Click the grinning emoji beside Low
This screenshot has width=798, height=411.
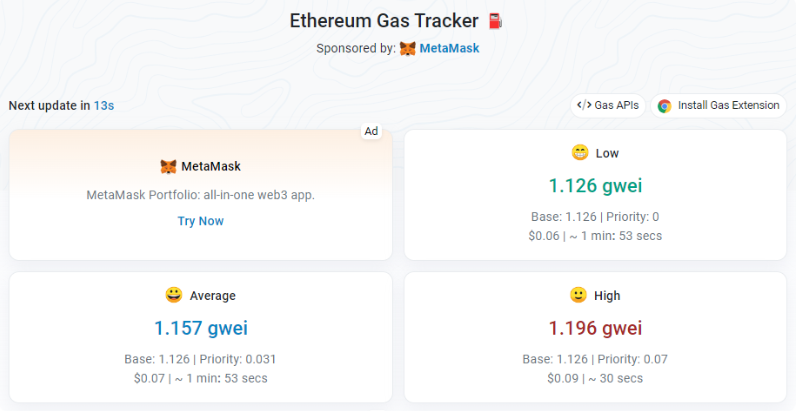(579, 153)
